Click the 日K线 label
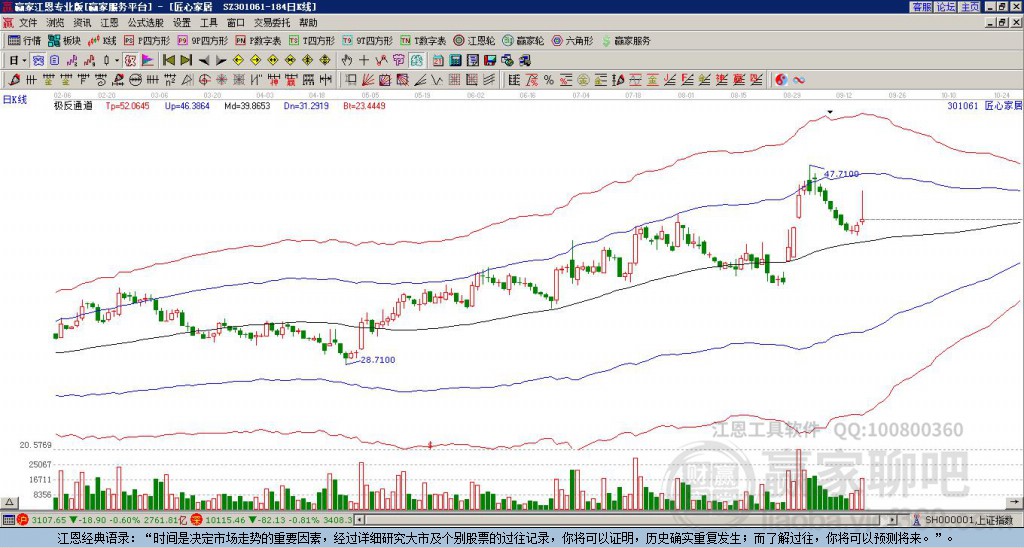Image resolution: width=1024 pixels, height=548 pixels. point(14,100)
